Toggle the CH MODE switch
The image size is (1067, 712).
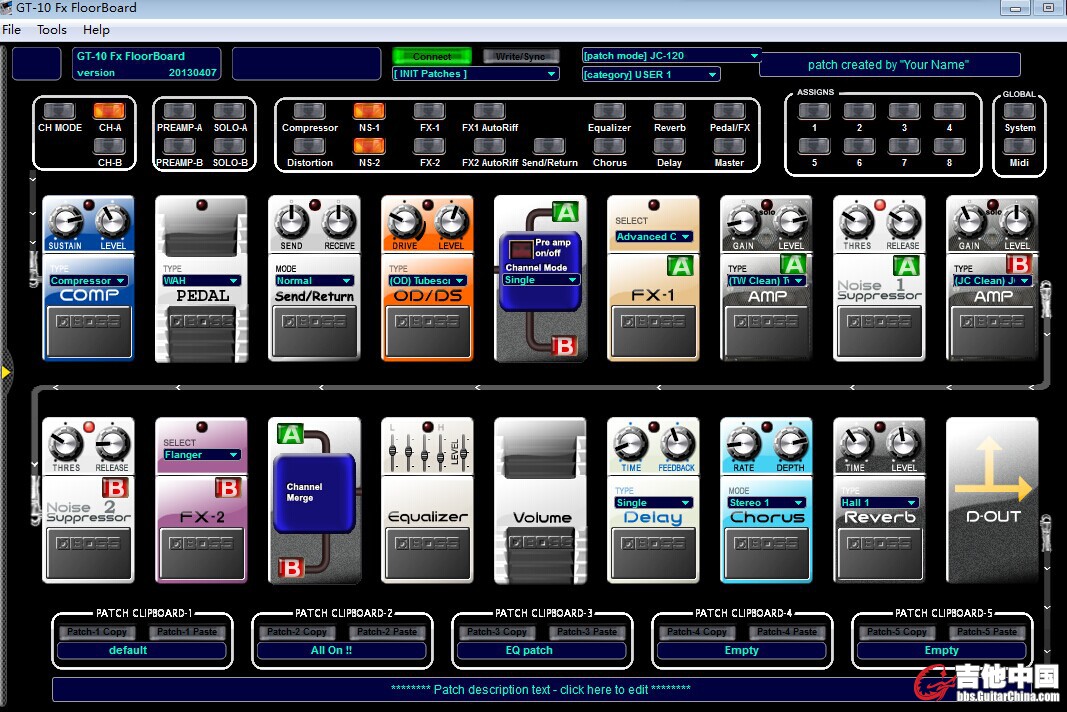[59, 112]
